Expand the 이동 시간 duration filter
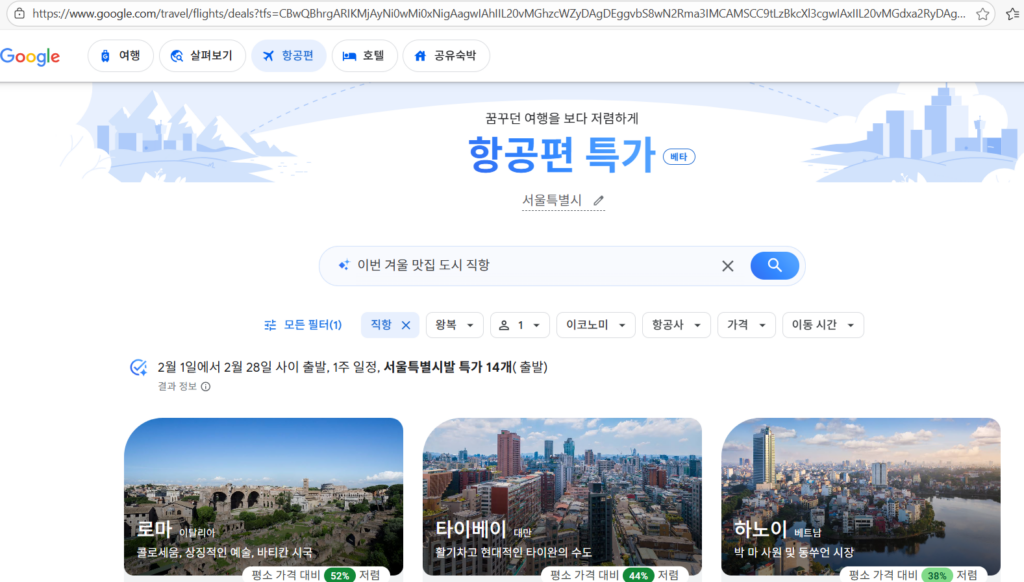This screenshot has width=1024, height=582. coord(822,325)
